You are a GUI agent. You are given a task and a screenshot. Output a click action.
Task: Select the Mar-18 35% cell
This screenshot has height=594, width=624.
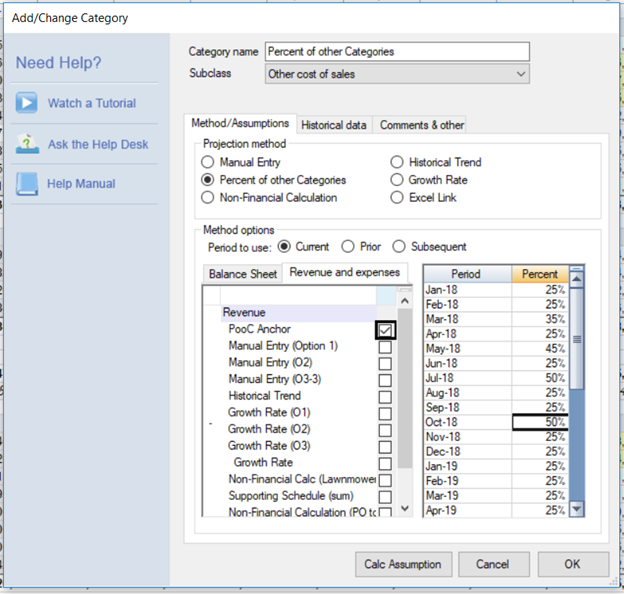[x=540, y=319]
